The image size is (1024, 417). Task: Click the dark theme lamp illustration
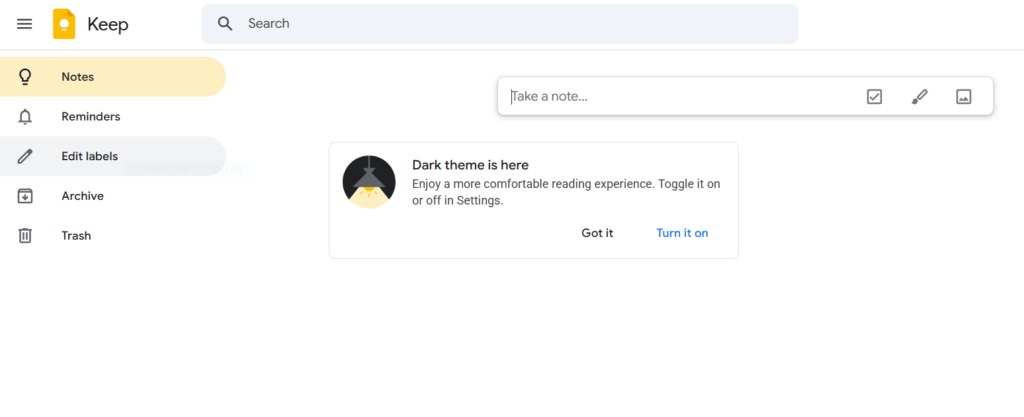[369, 182]
